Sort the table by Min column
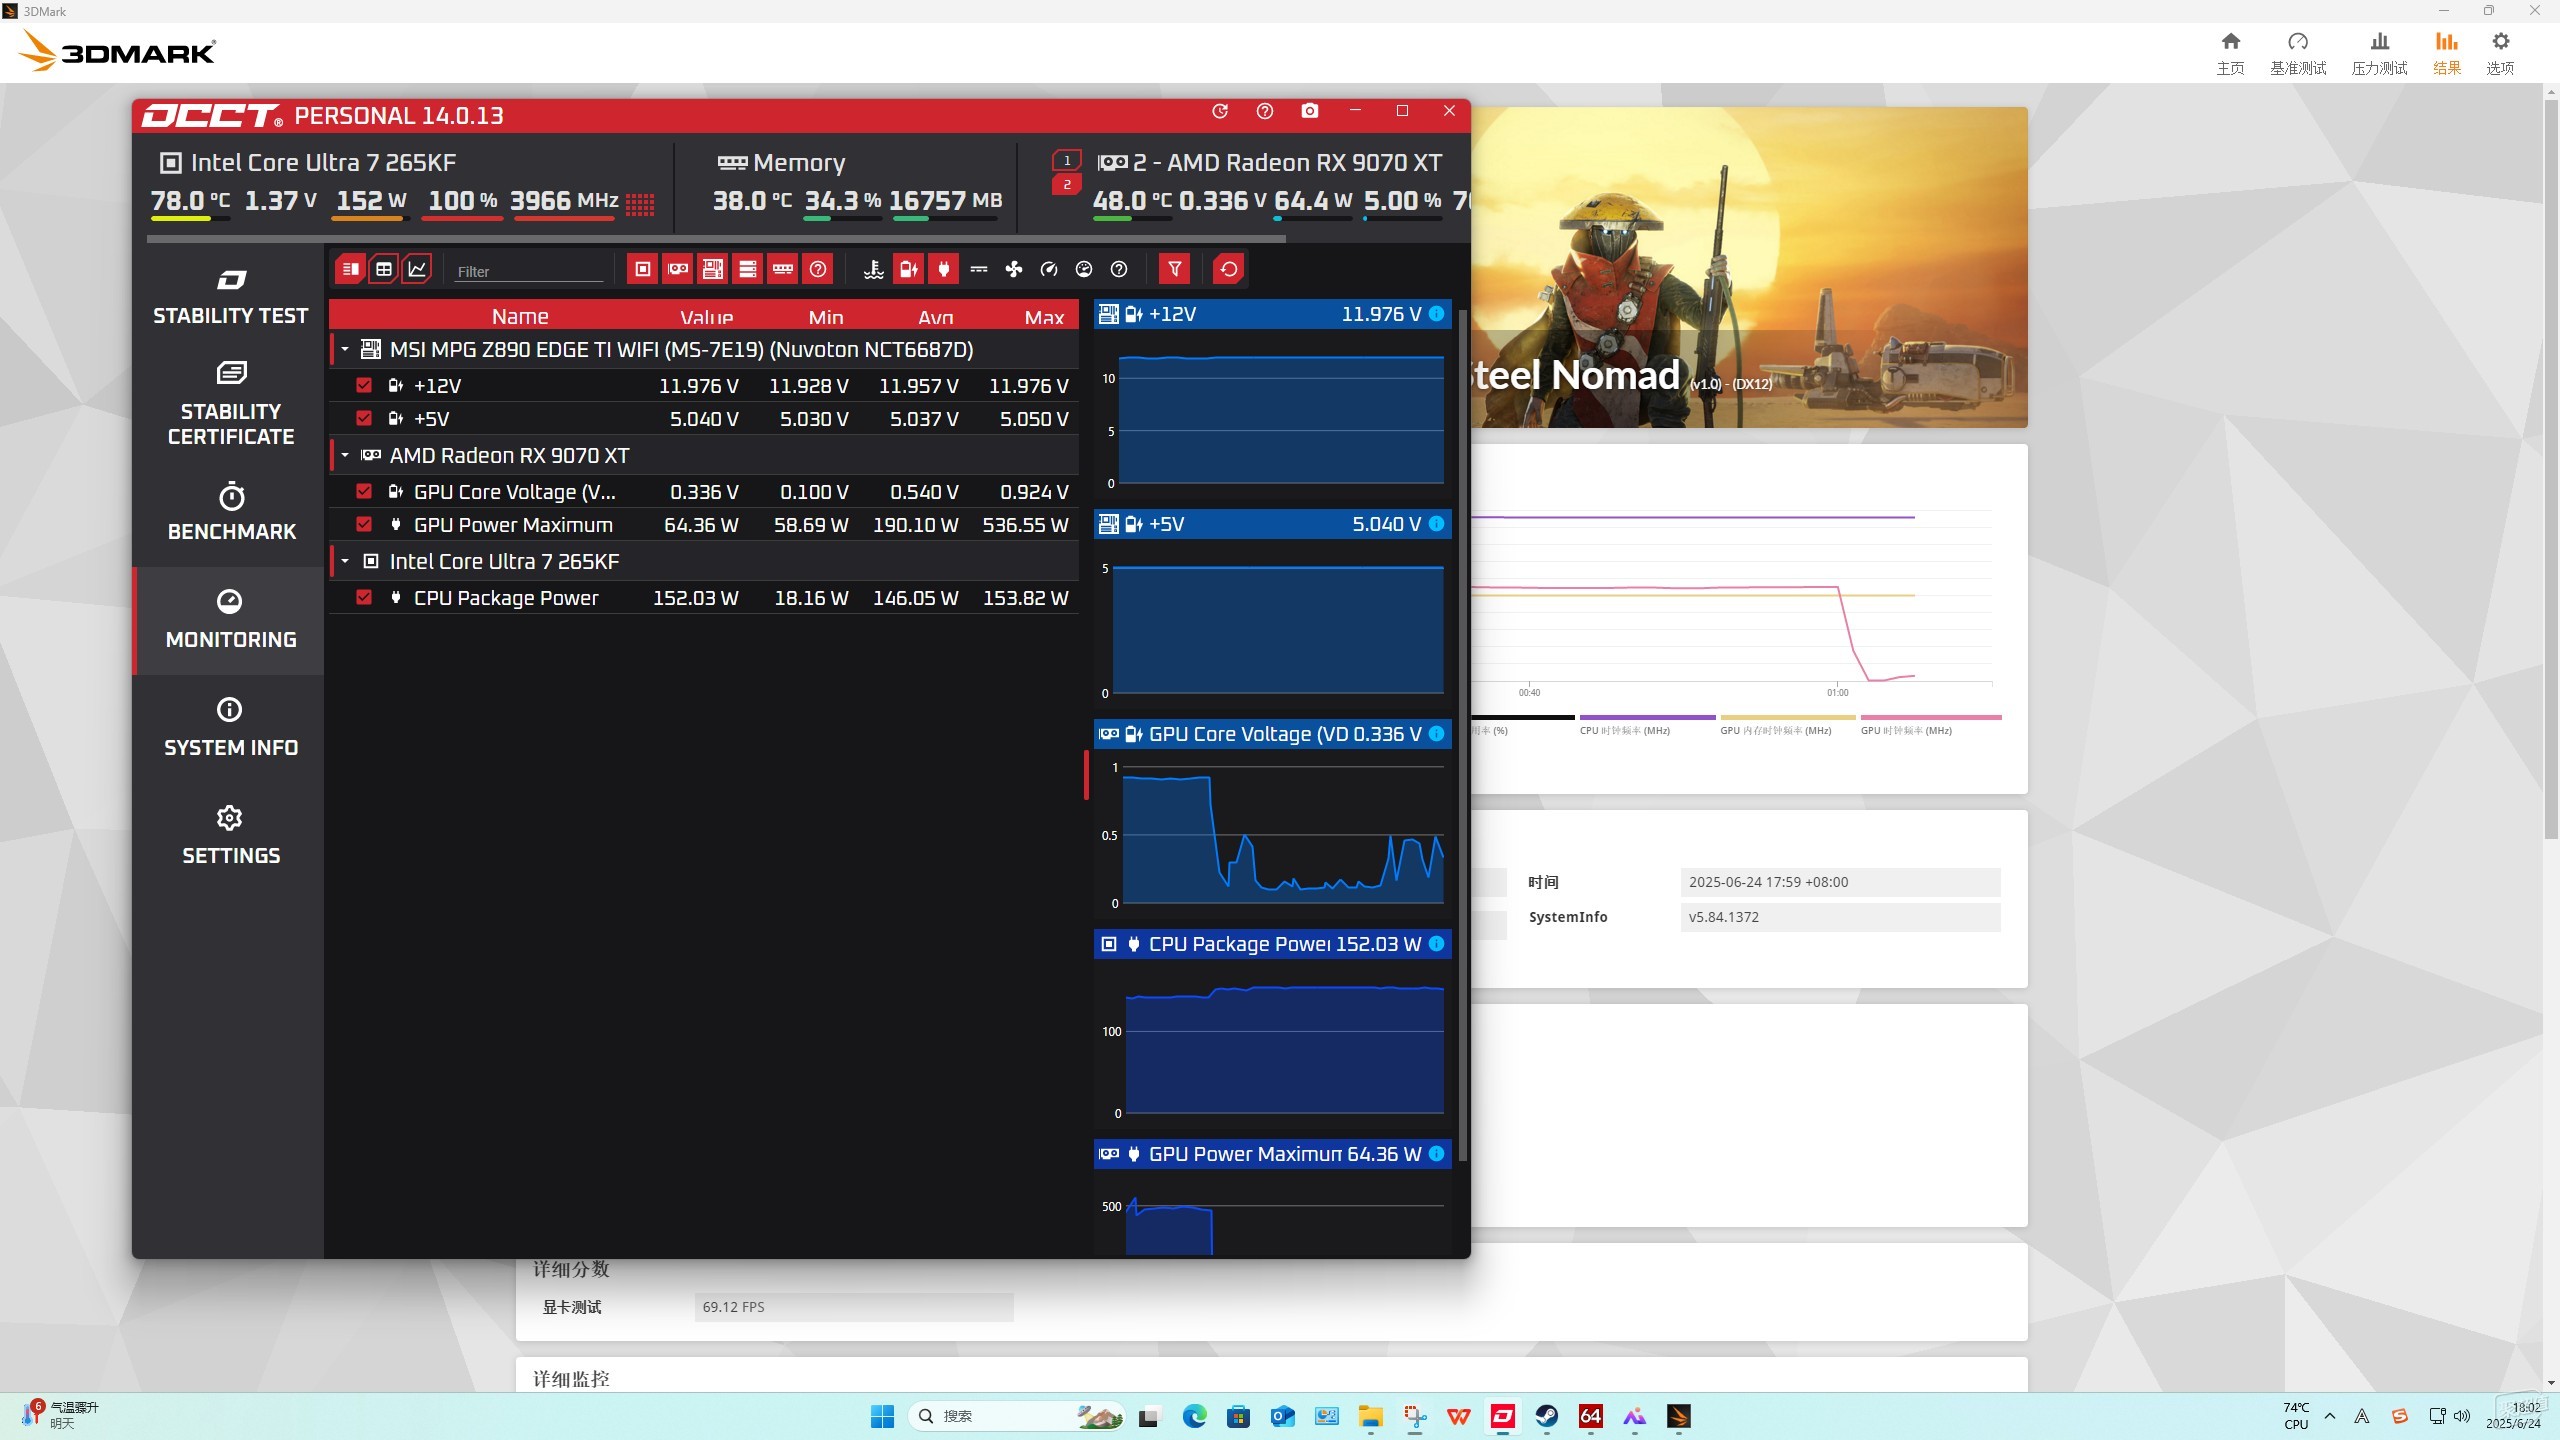 pos(826,316)
